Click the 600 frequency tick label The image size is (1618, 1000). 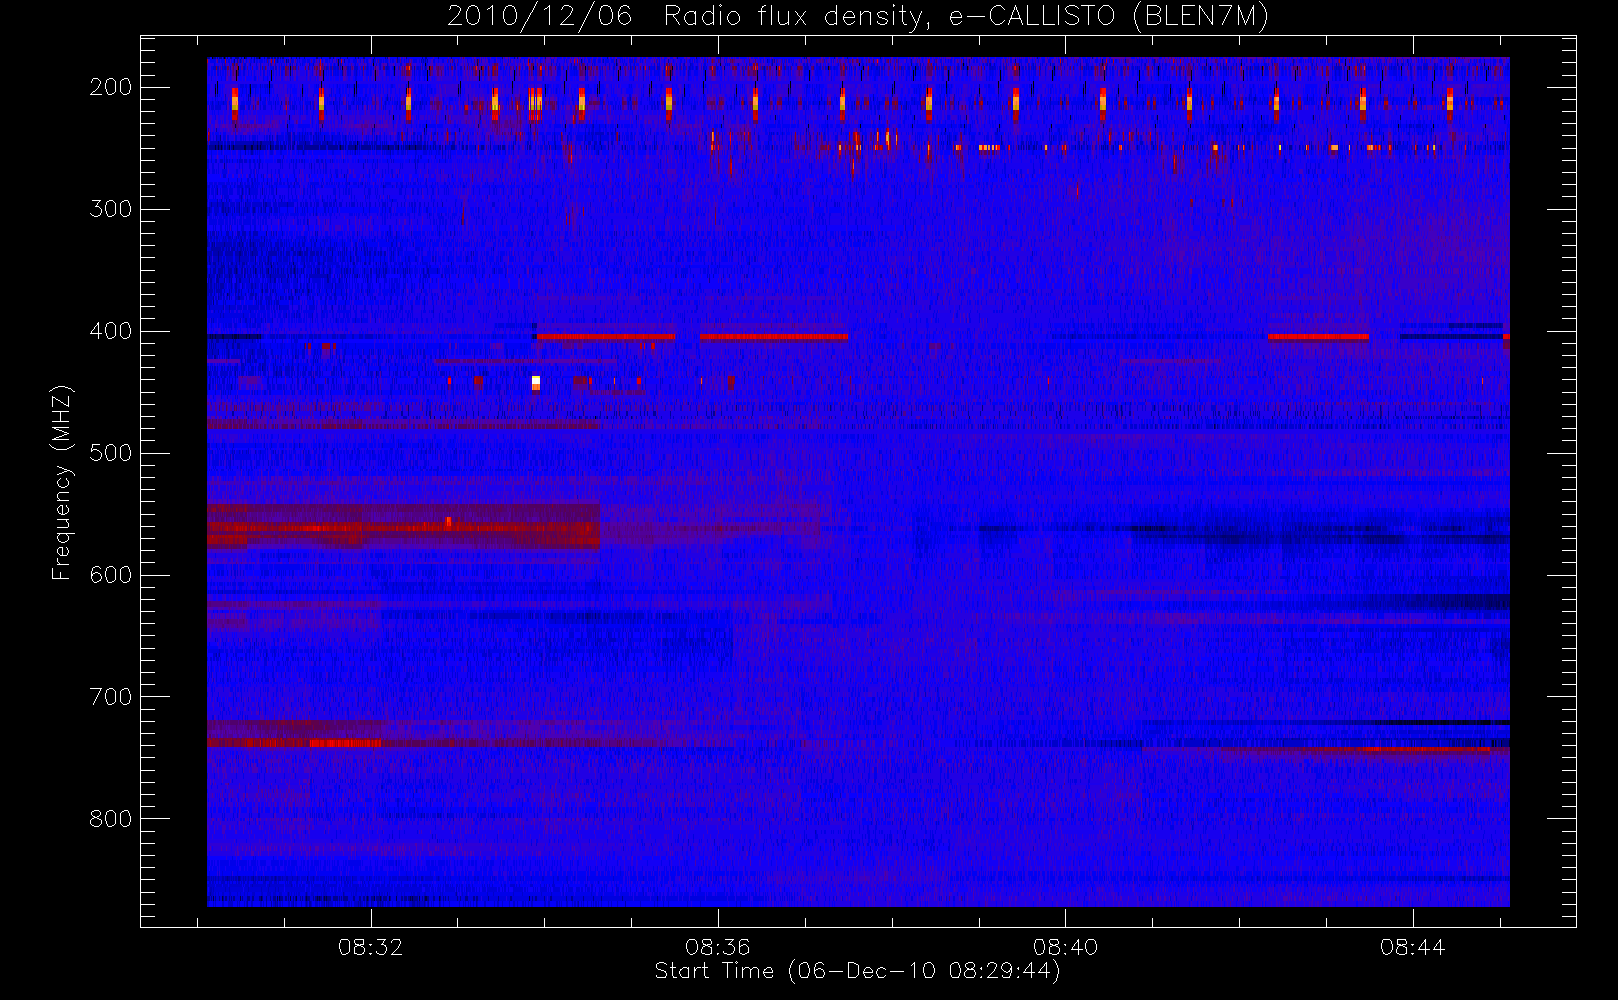(111, 575)
